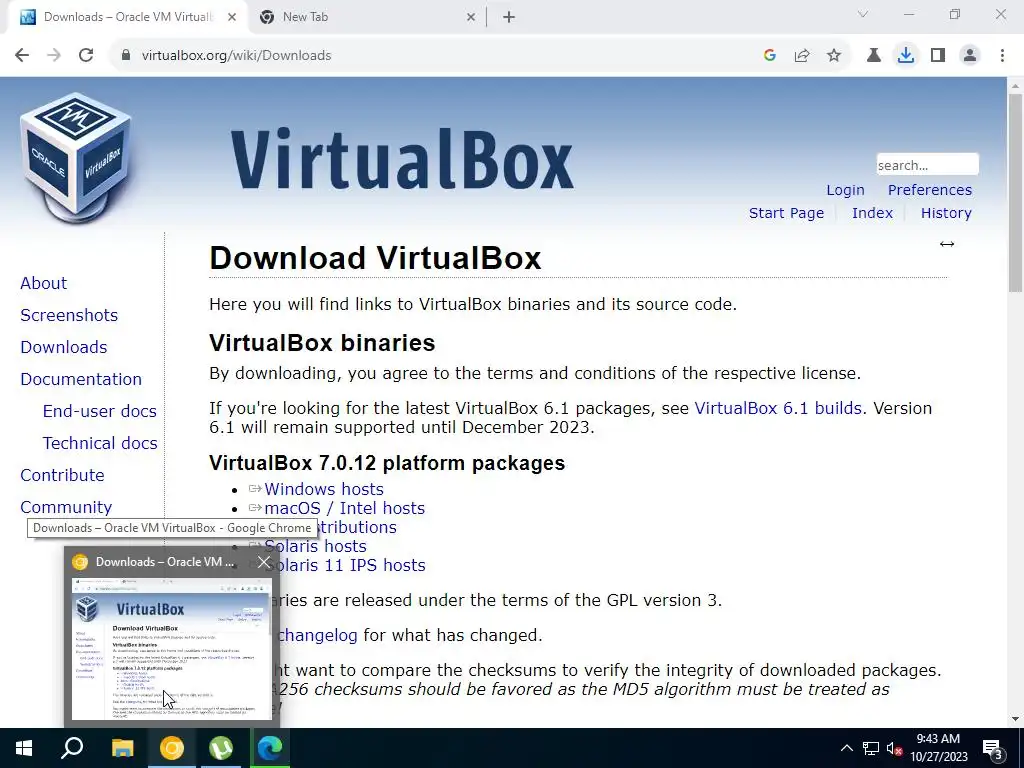
Task: Show hidden system tray icons
Action: (846, 748)
